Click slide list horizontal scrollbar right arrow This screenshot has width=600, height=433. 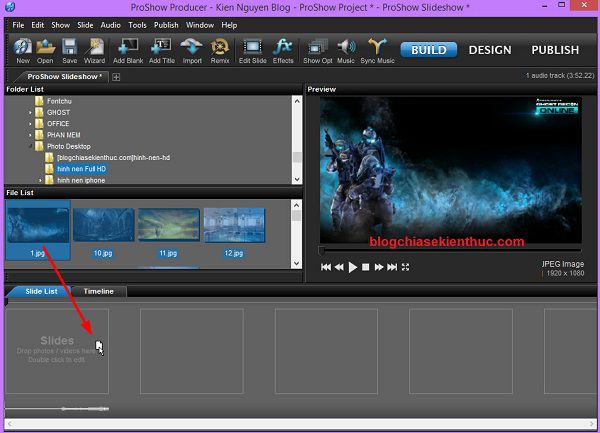point(592,423)
